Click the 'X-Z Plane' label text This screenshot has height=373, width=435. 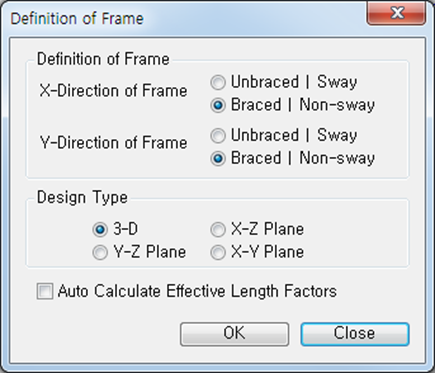(267, 229)
